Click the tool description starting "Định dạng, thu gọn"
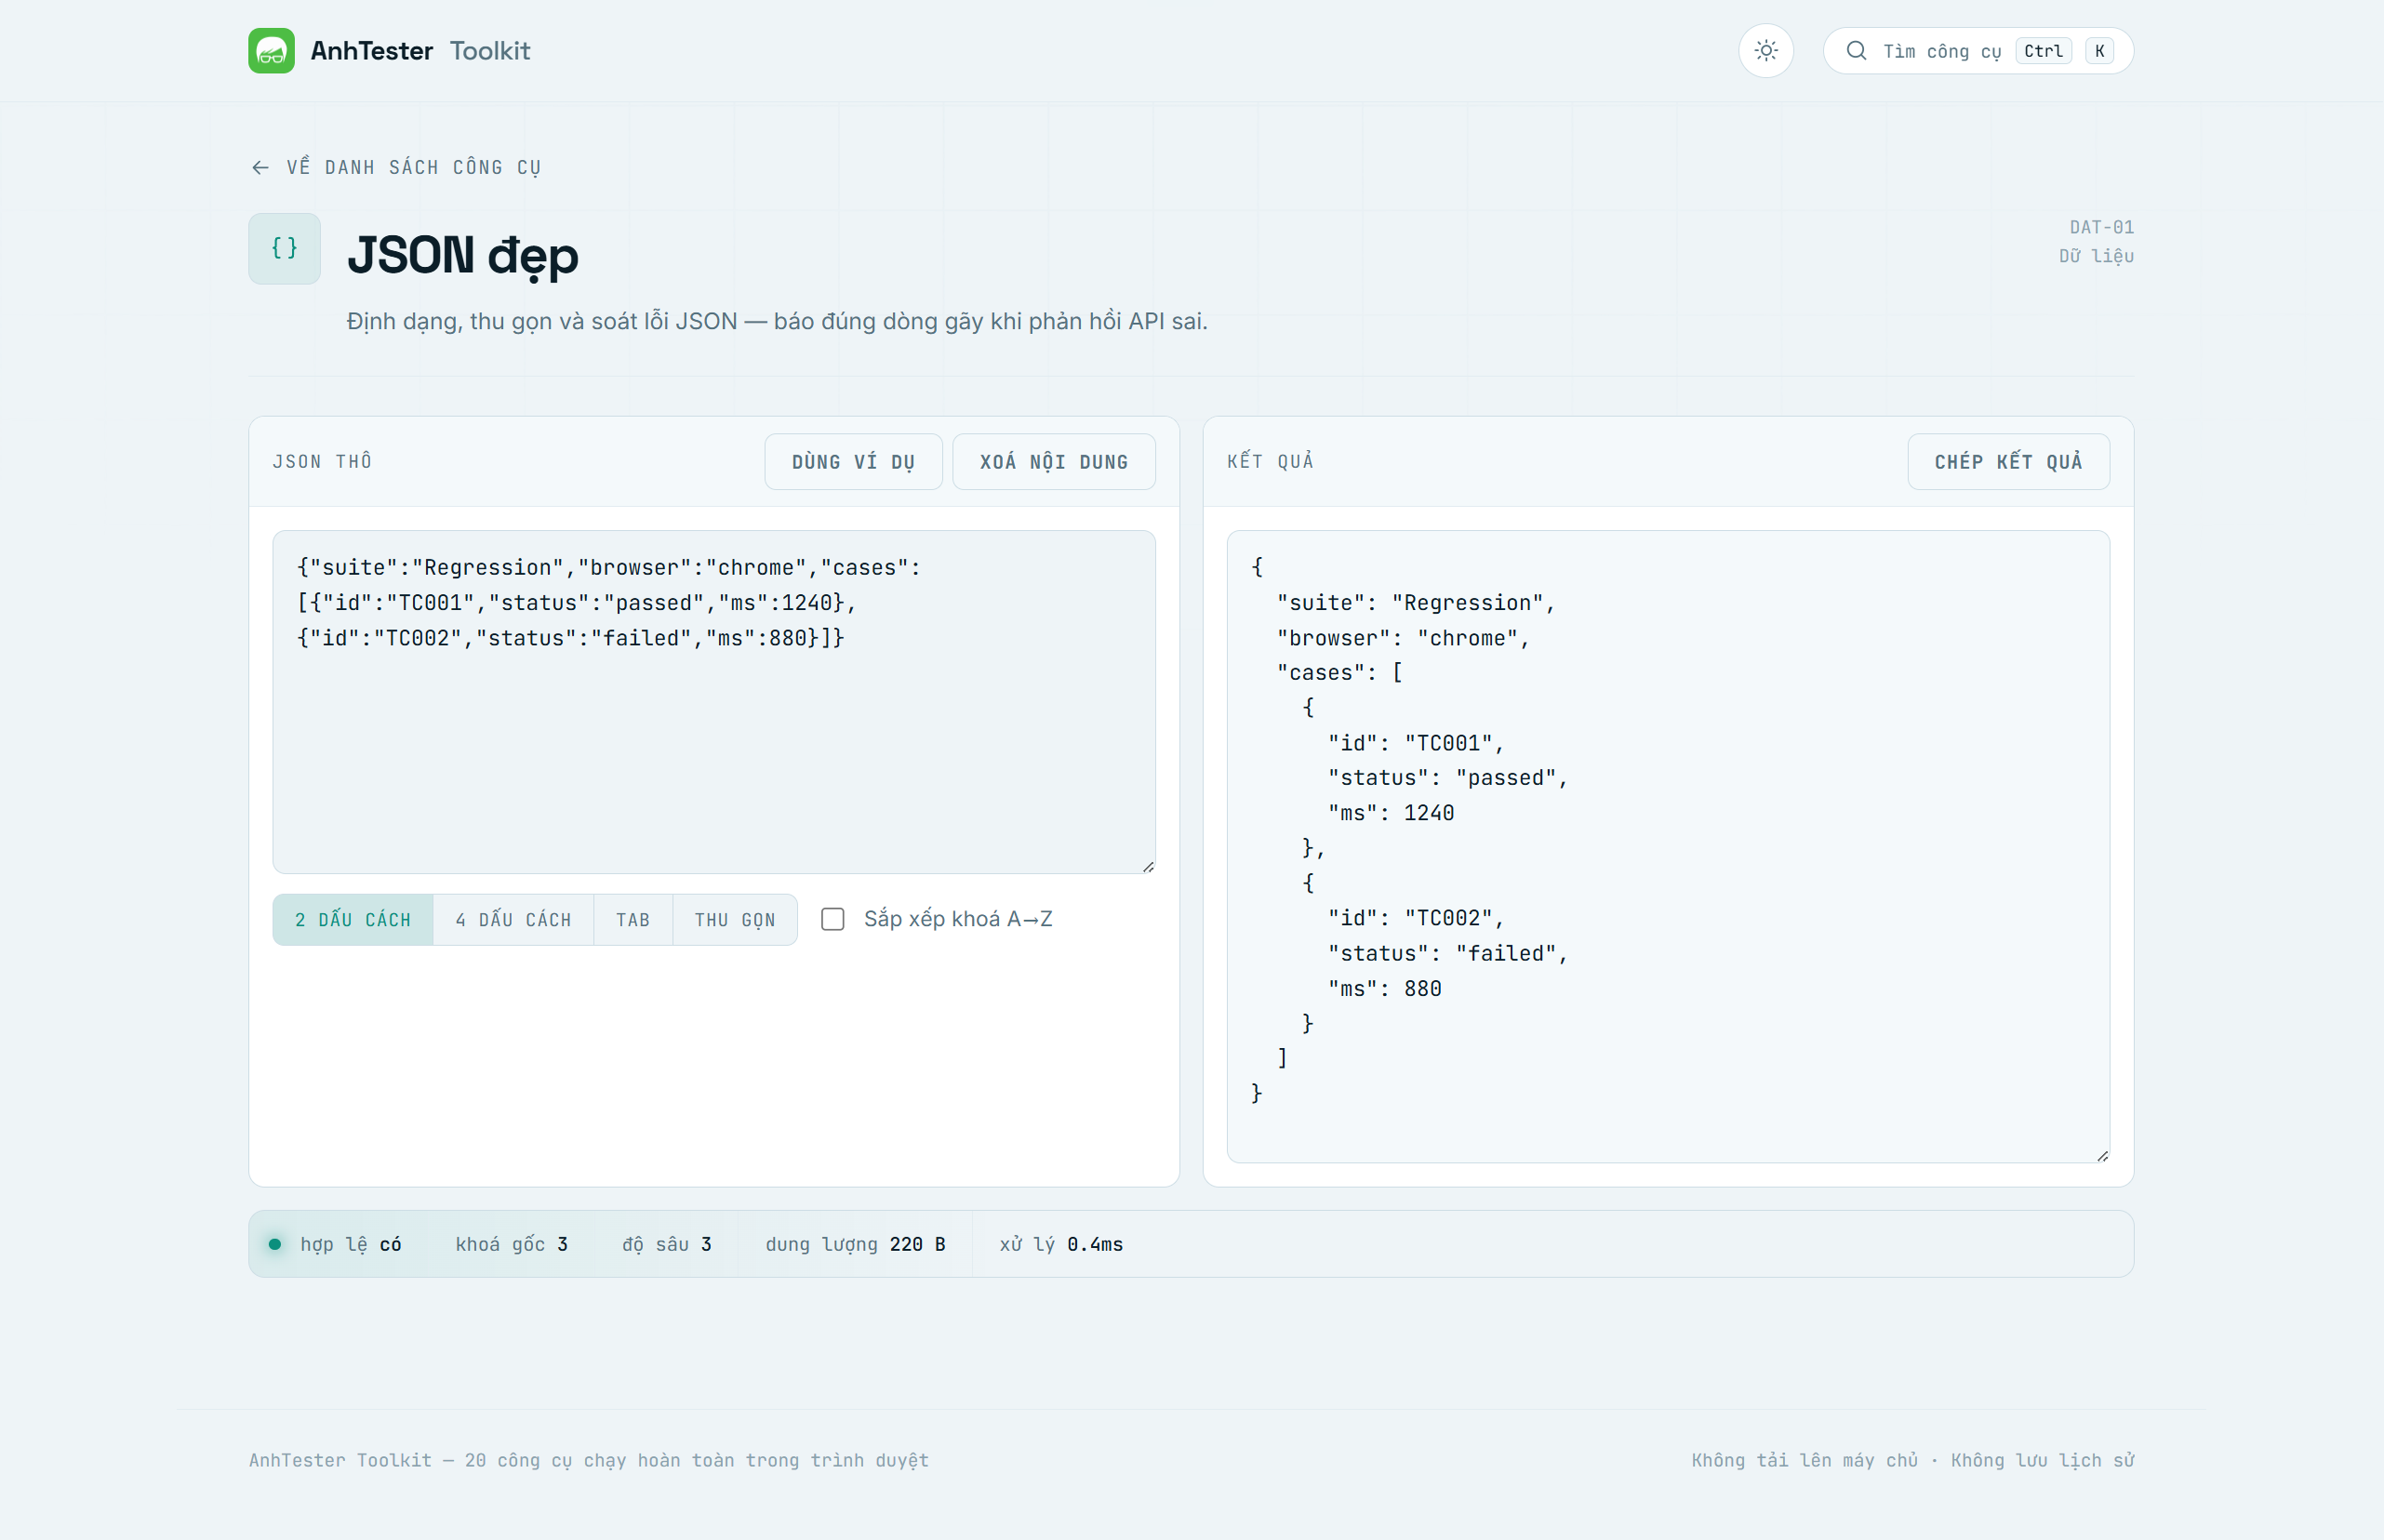Image resolution: width=2384 pixels, height=1540 pixels. click(x=777, y=321)
